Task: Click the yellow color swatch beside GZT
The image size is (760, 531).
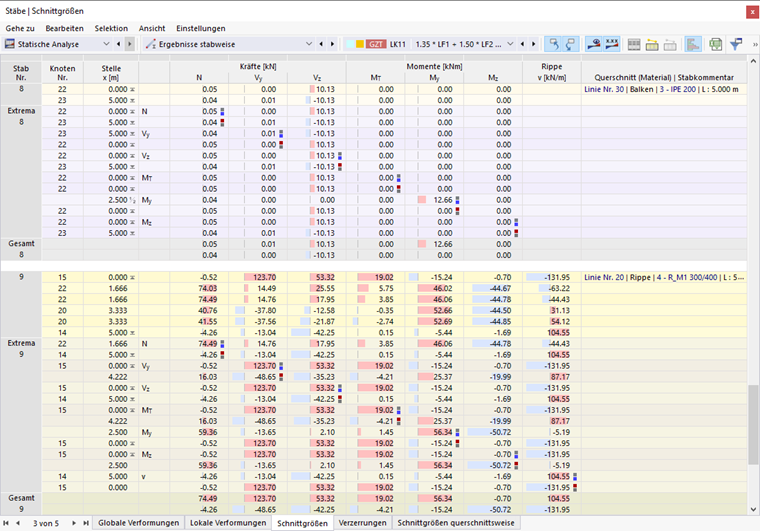Action: click(x=360, y=44)
